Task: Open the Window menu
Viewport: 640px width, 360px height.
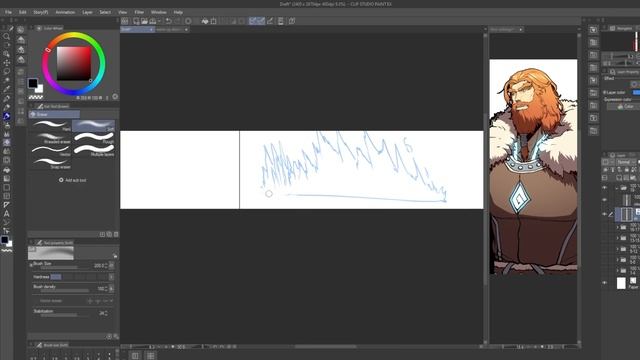Action: 158,12
